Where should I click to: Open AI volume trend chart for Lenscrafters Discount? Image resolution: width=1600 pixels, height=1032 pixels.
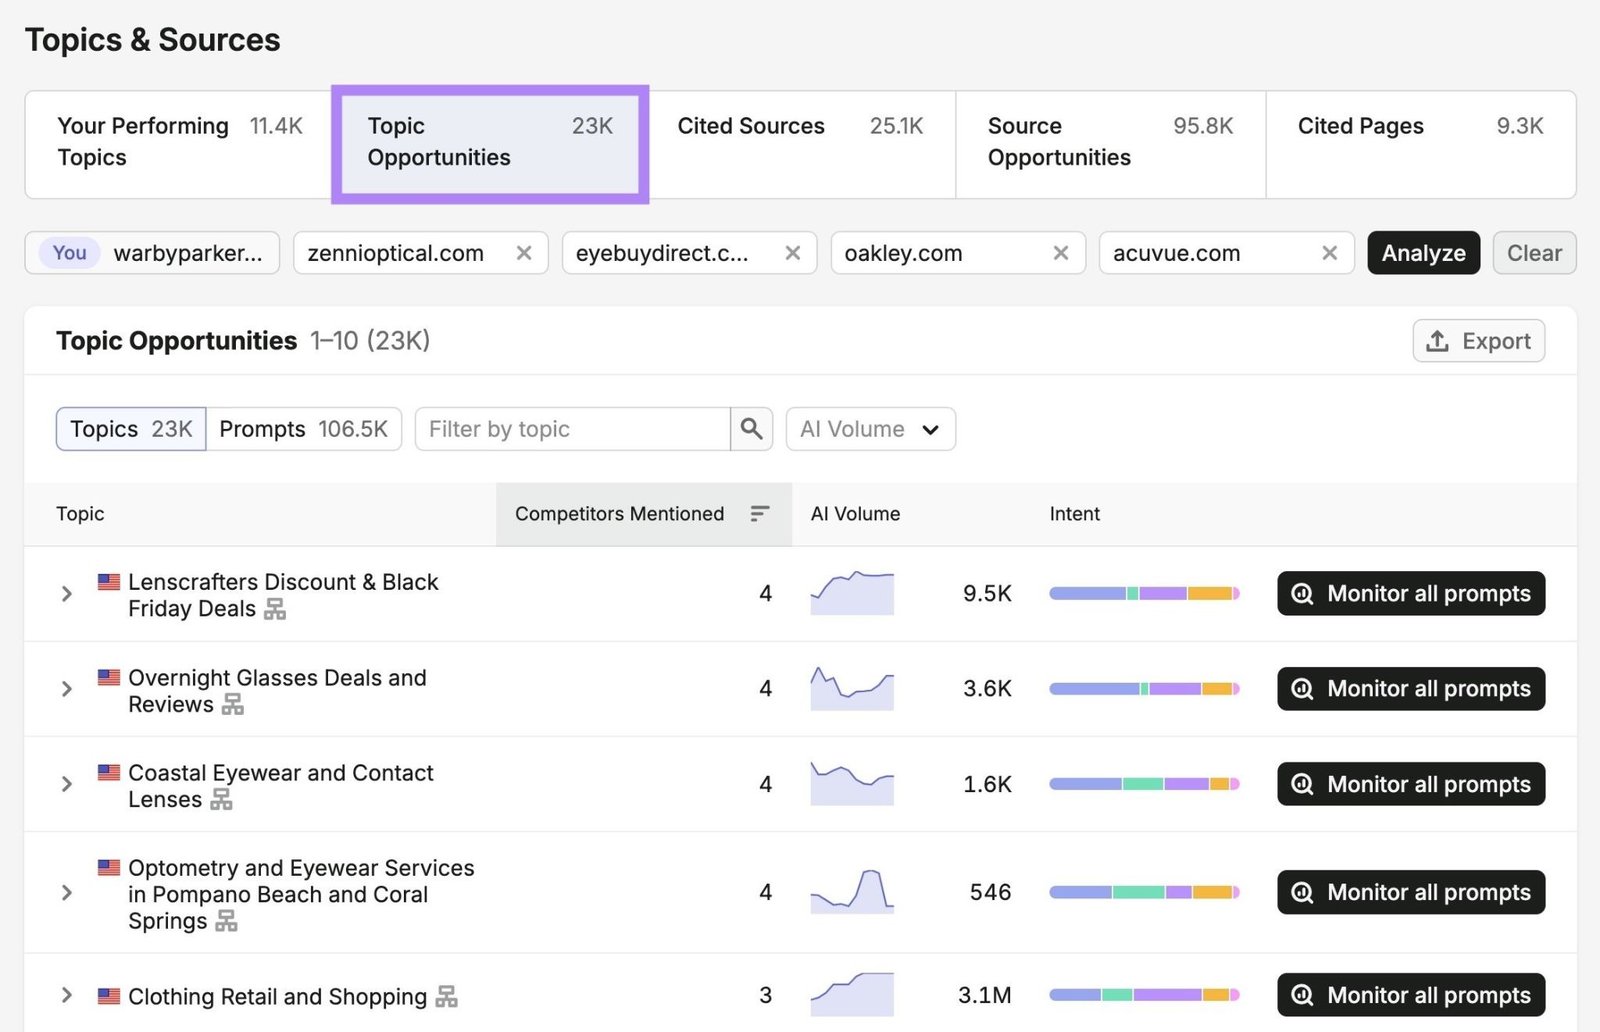(x=852, y=593)
